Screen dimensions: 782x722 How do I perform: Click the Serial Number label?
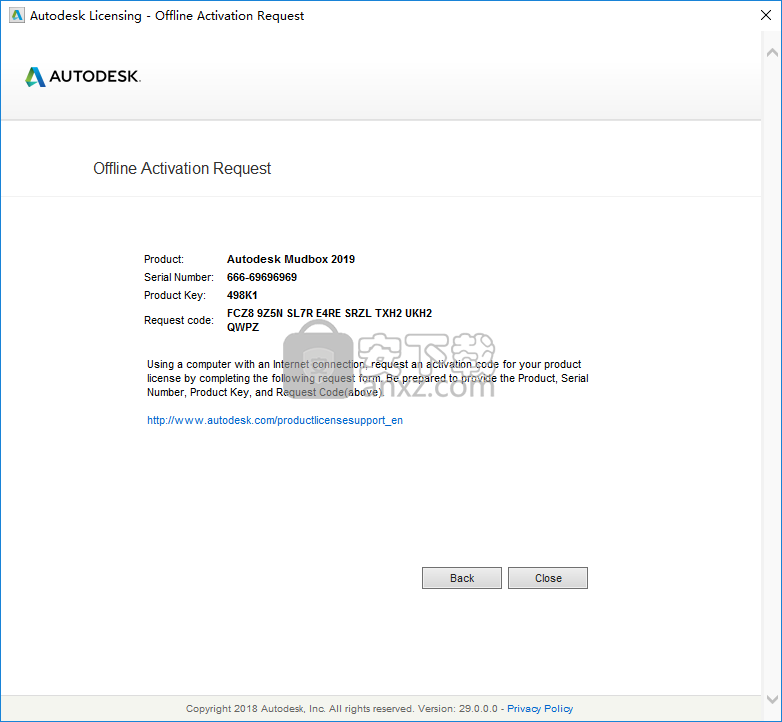click(x=179, y=277)
